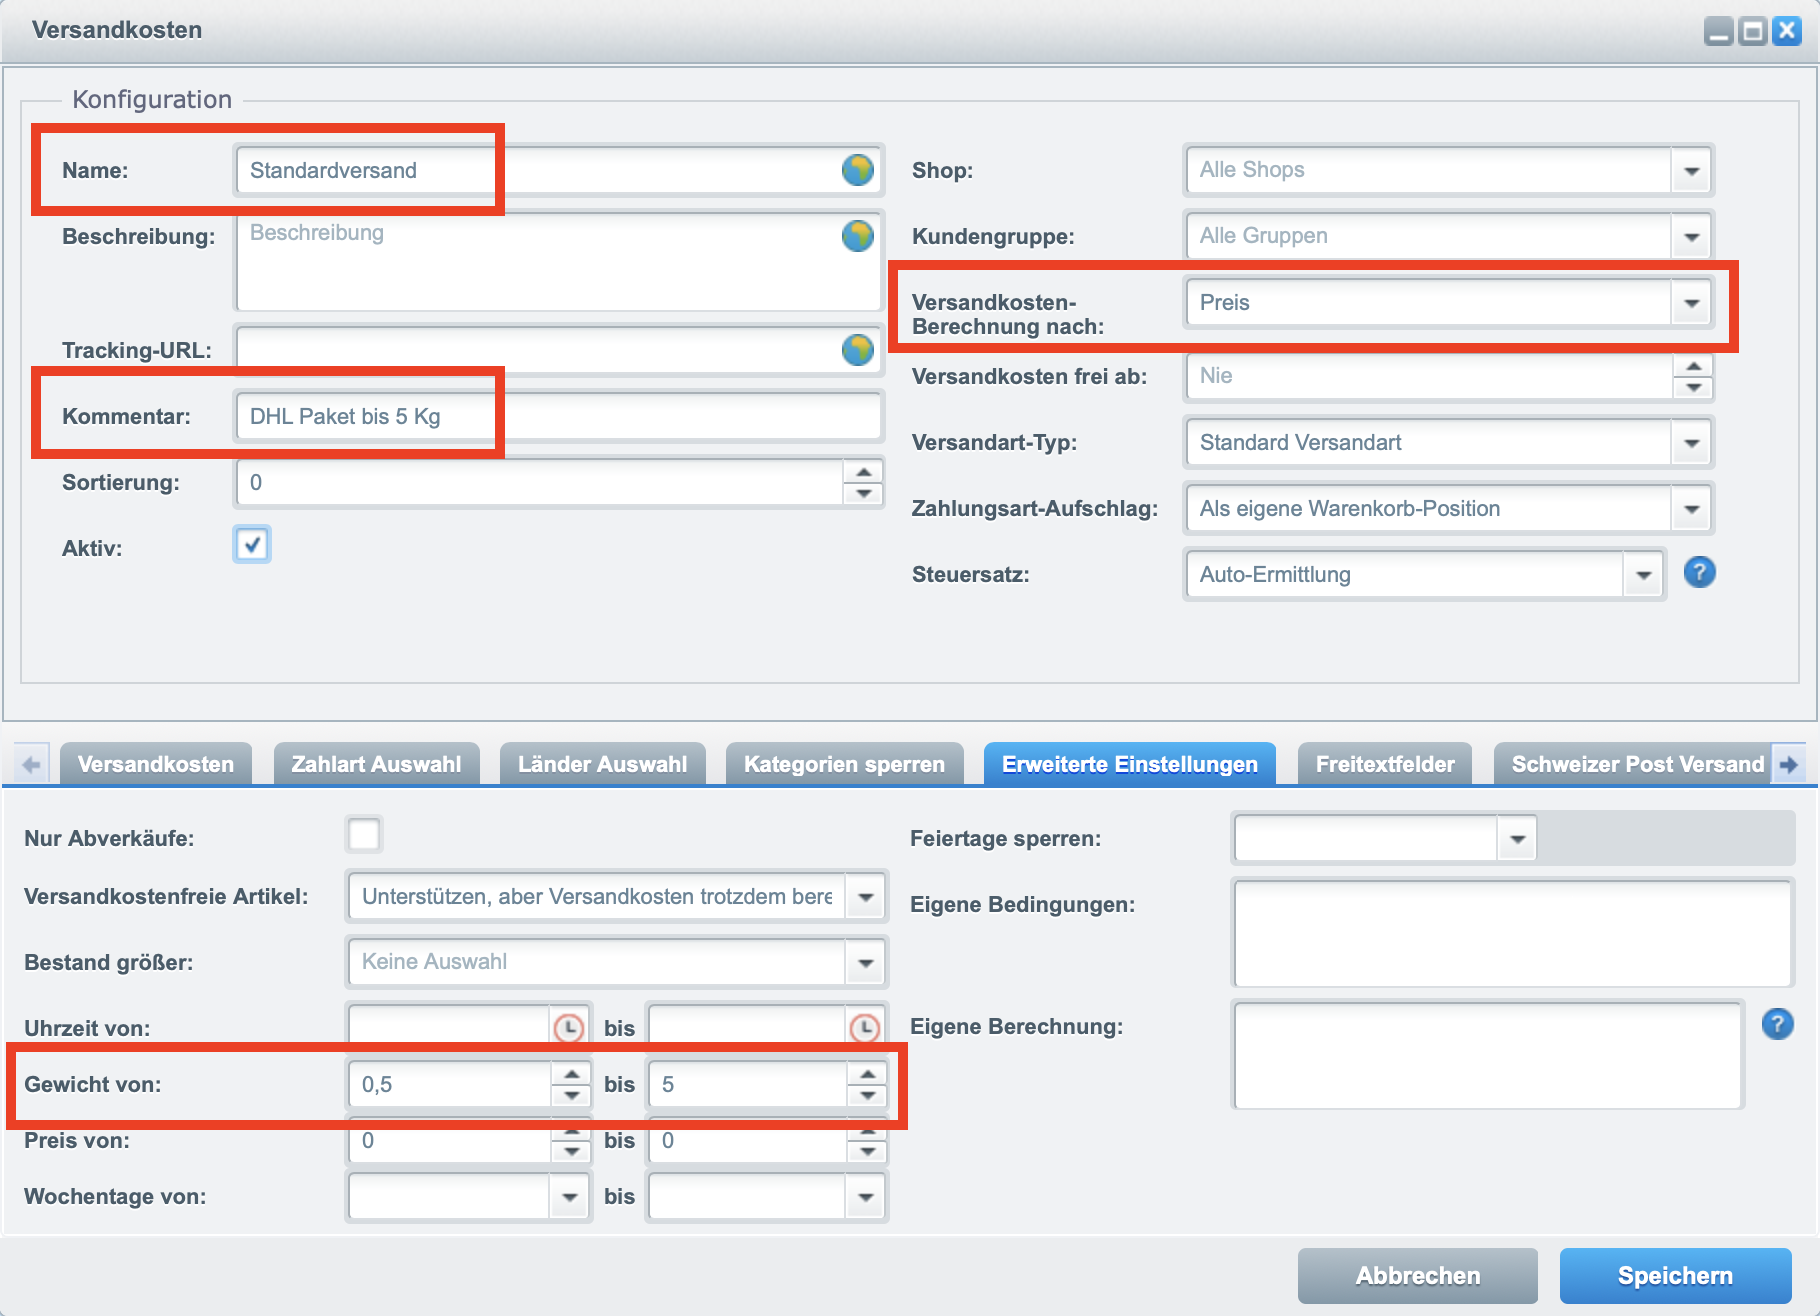The height and width of the screenshot is (1316, 1820).
Task: Expand the Shop dropdown
Action: coord(1691,170)
